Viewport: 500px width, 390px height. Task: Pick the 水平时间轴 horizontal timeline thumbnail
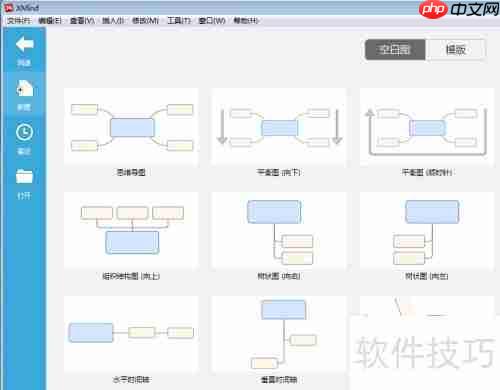[131, 334]
